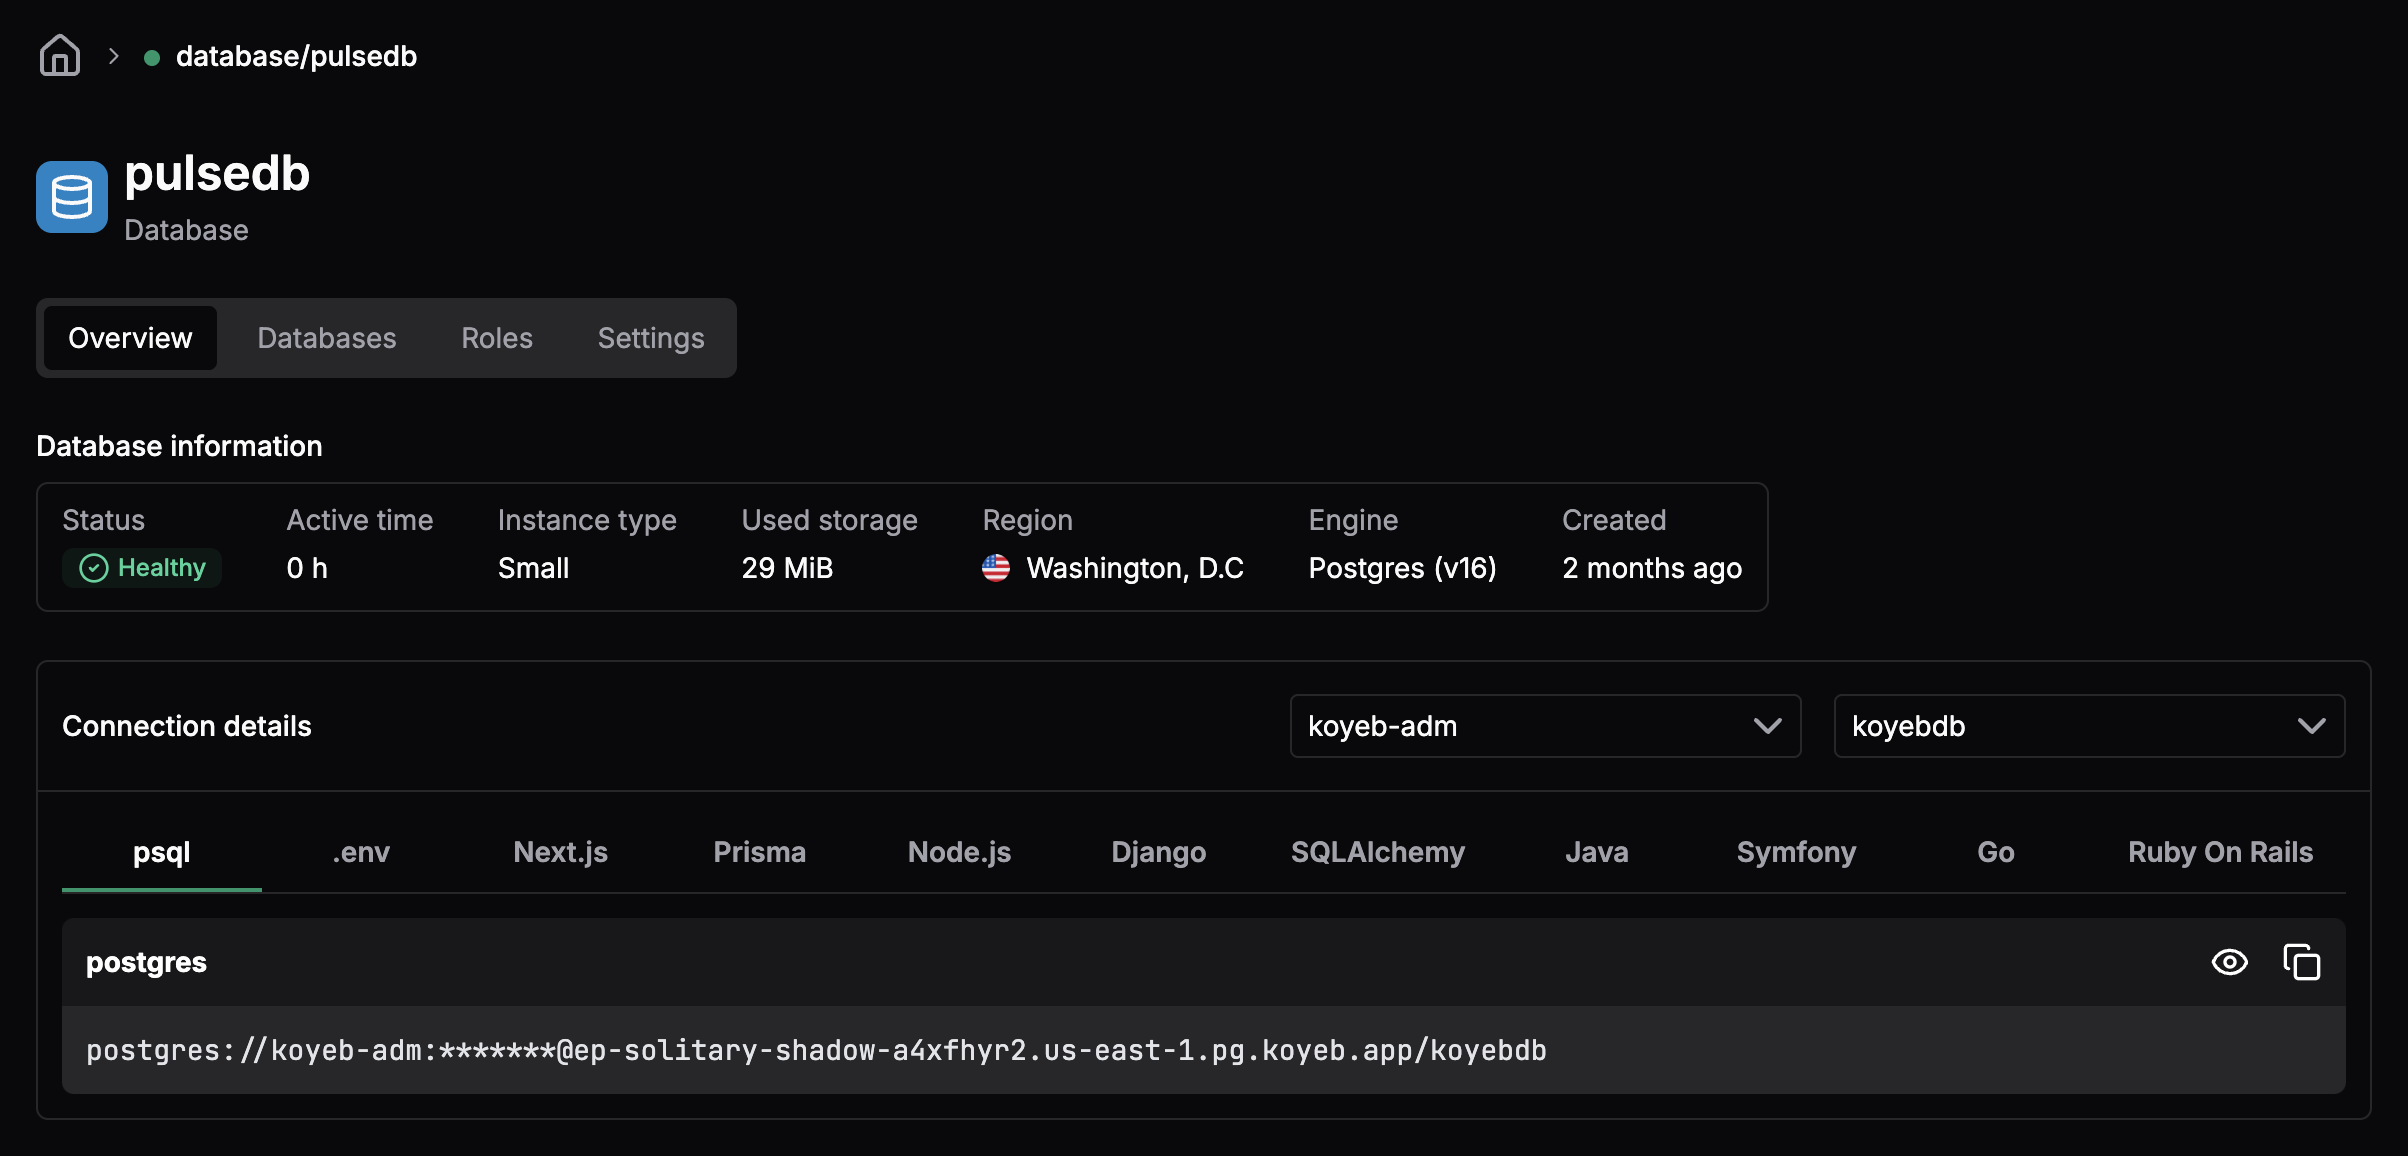Open the Settings tab for pulsedb
This screenshot has width=2408, height=1156.
tap(650, 338)
